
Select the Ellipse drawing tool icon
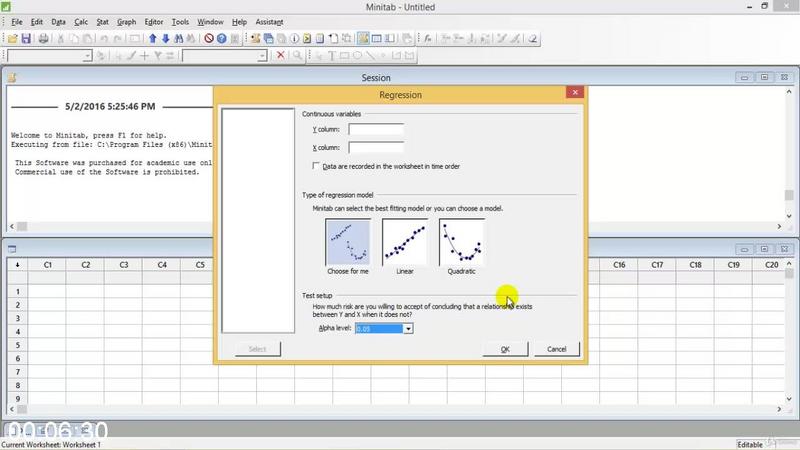pos(357,56)
